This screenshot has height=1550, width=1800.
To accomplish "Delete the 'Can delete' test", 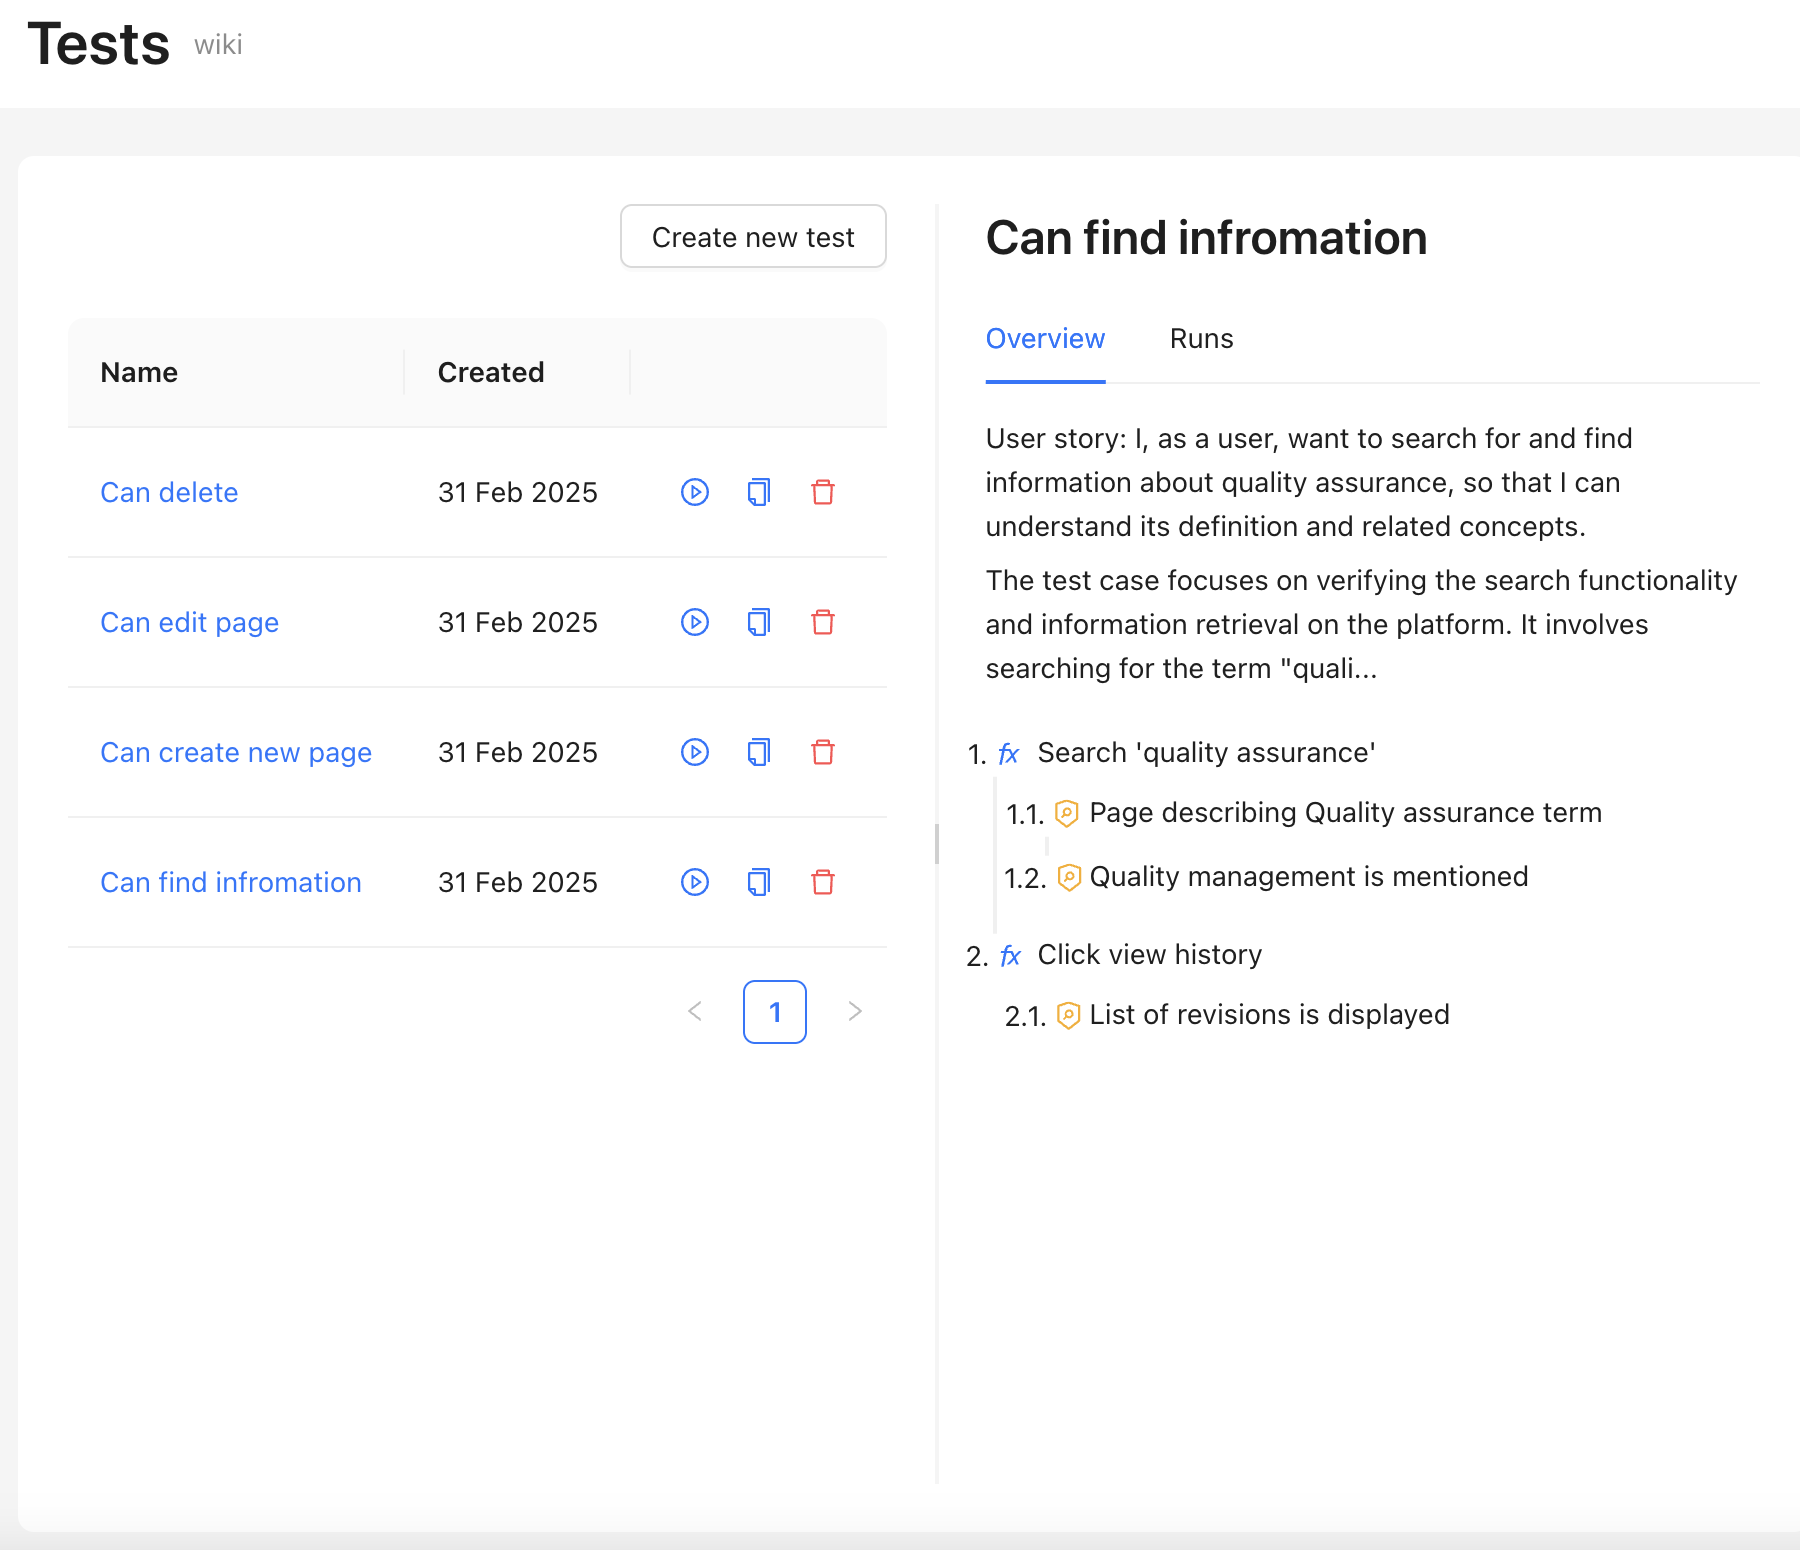I will [823, 492].
